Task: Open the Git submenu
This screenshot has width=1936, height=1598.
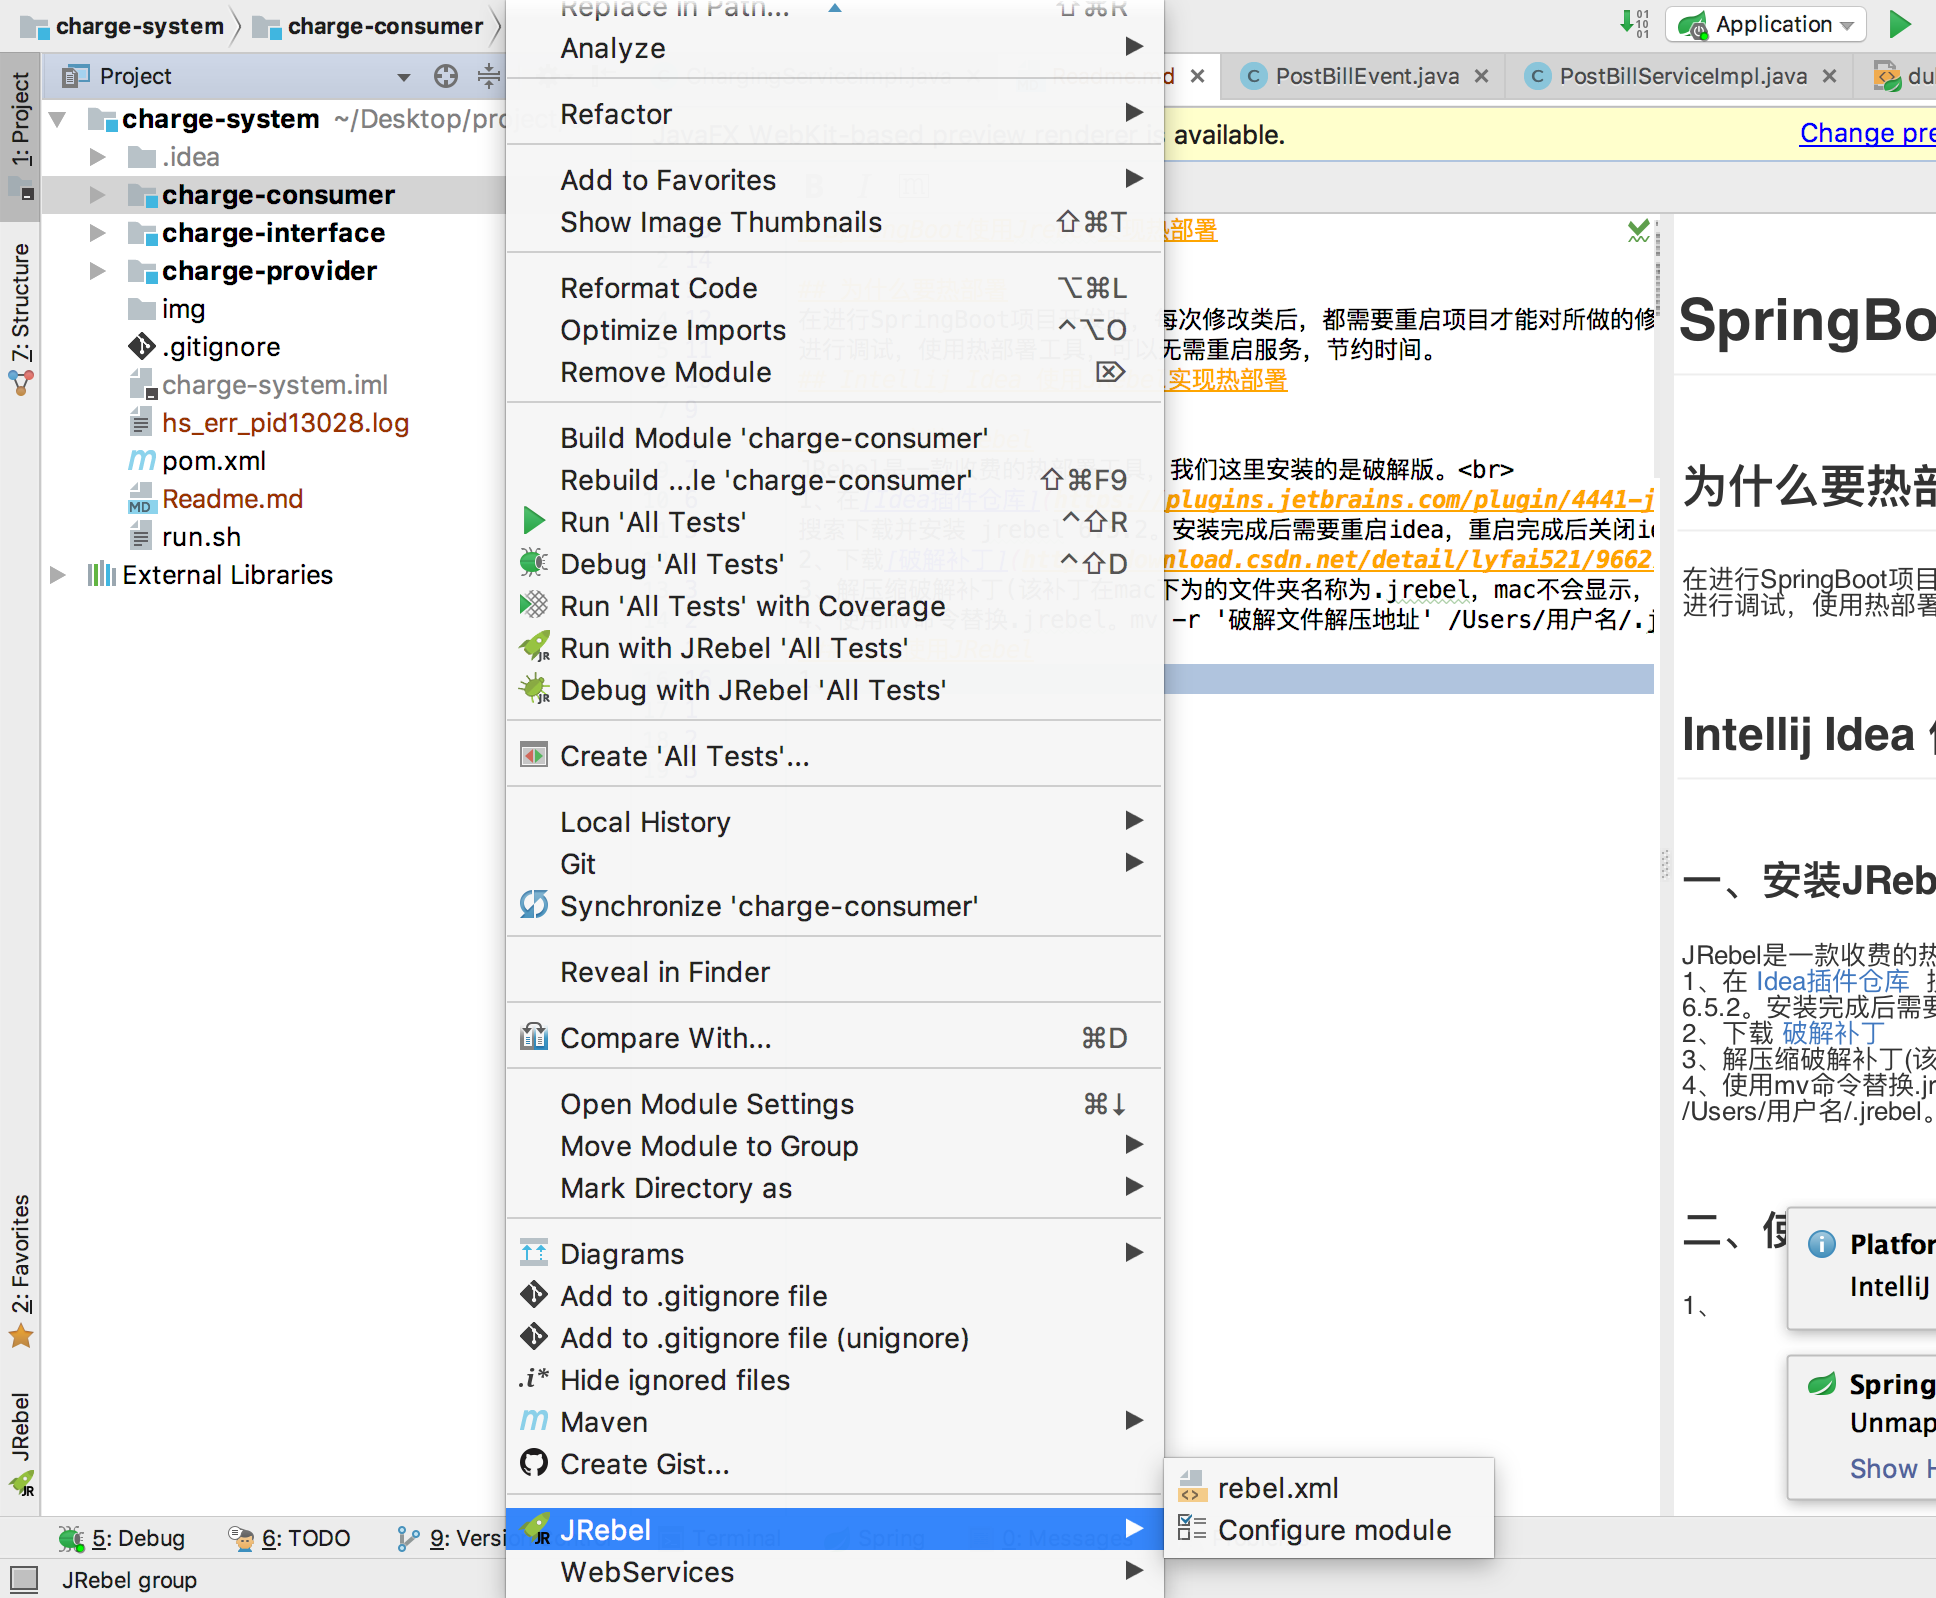Action: click(834, 864)
